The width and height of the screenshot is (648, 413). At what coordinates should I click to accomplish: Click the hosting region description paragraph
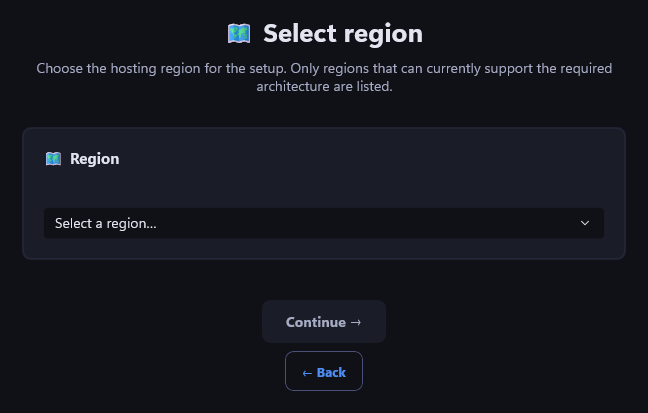pos(324,77)
